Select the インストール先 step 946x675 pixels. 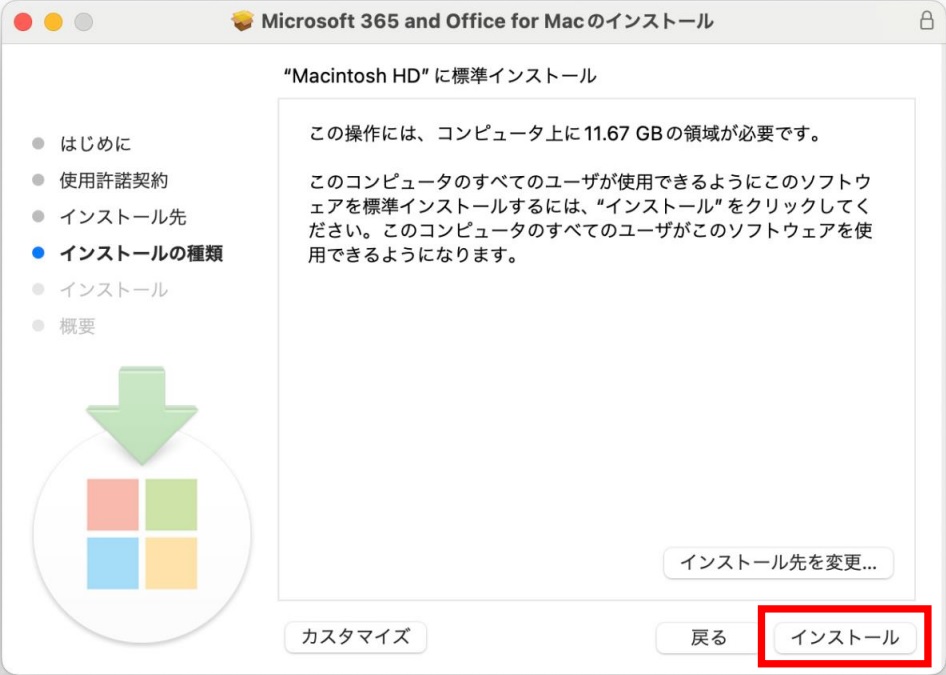pyautogui.click(x=122, y=217)
